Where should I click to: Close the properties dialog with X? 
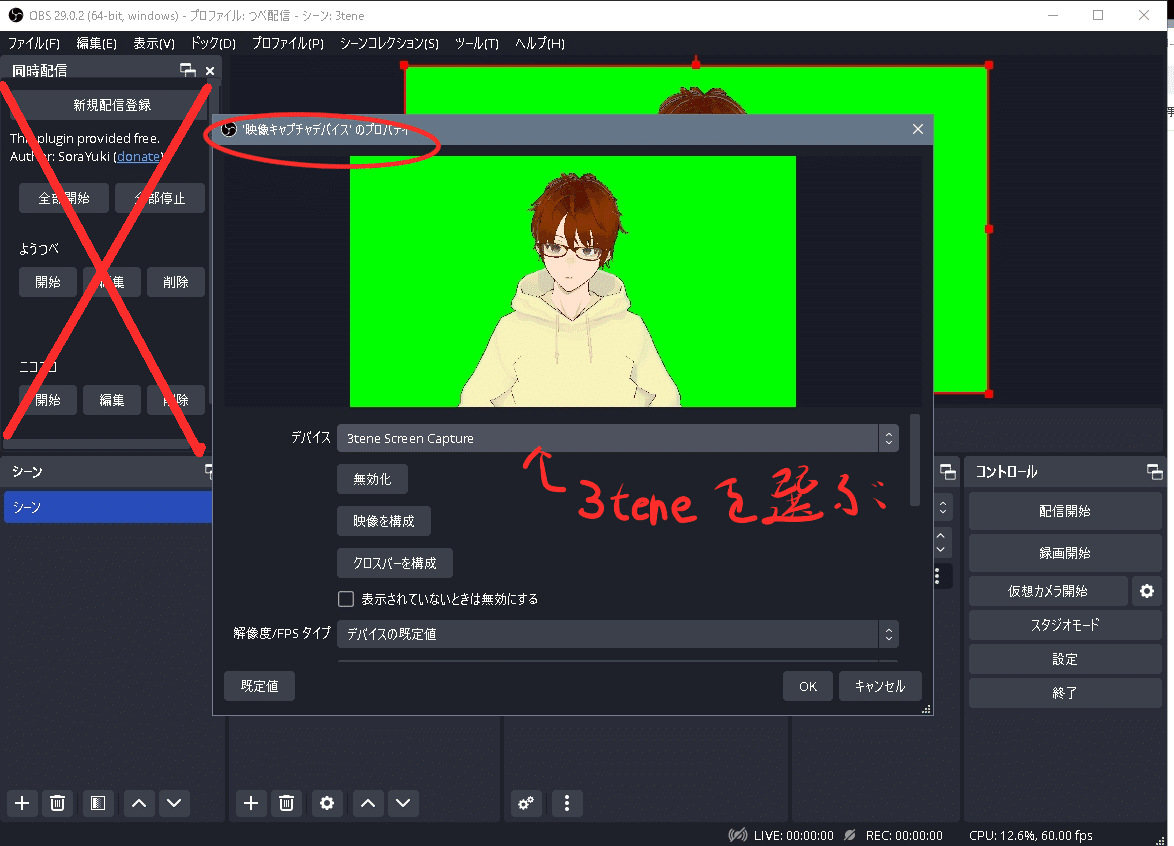[x=918, y=129]
